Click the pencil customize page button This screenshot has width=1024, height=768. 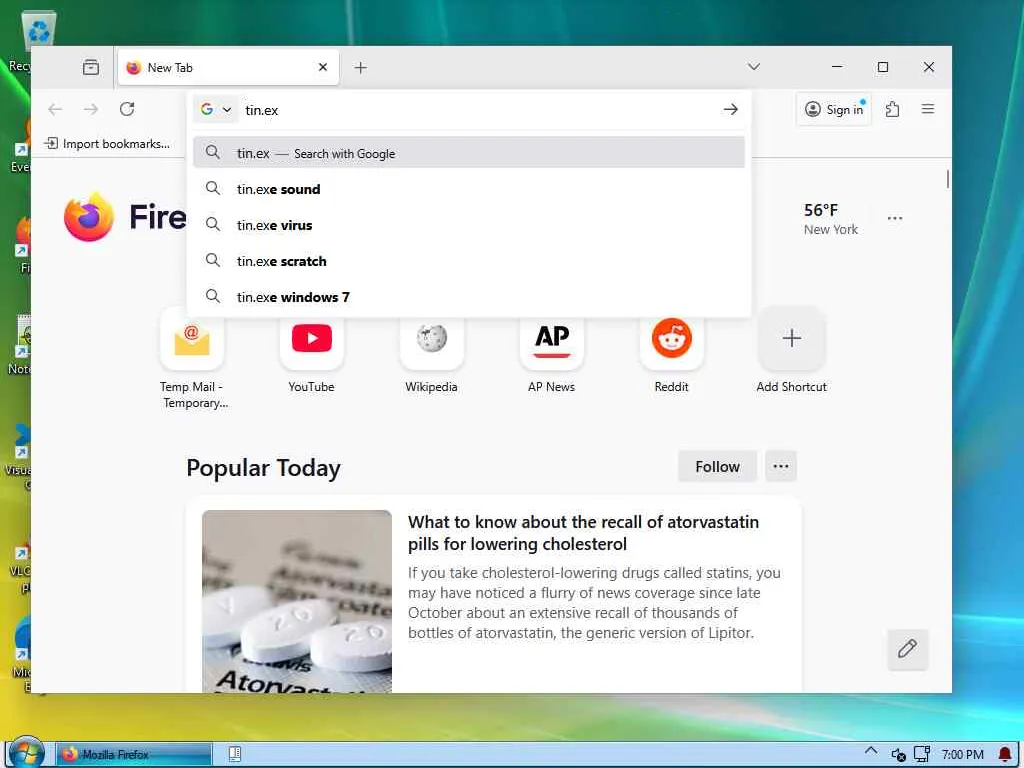click(907, 649)
